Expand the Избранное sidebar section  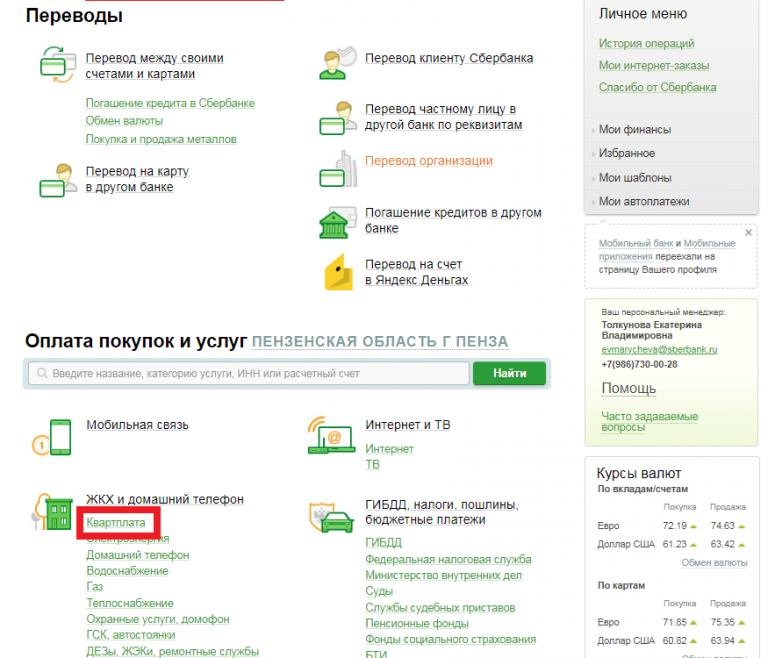click(626, 154)
